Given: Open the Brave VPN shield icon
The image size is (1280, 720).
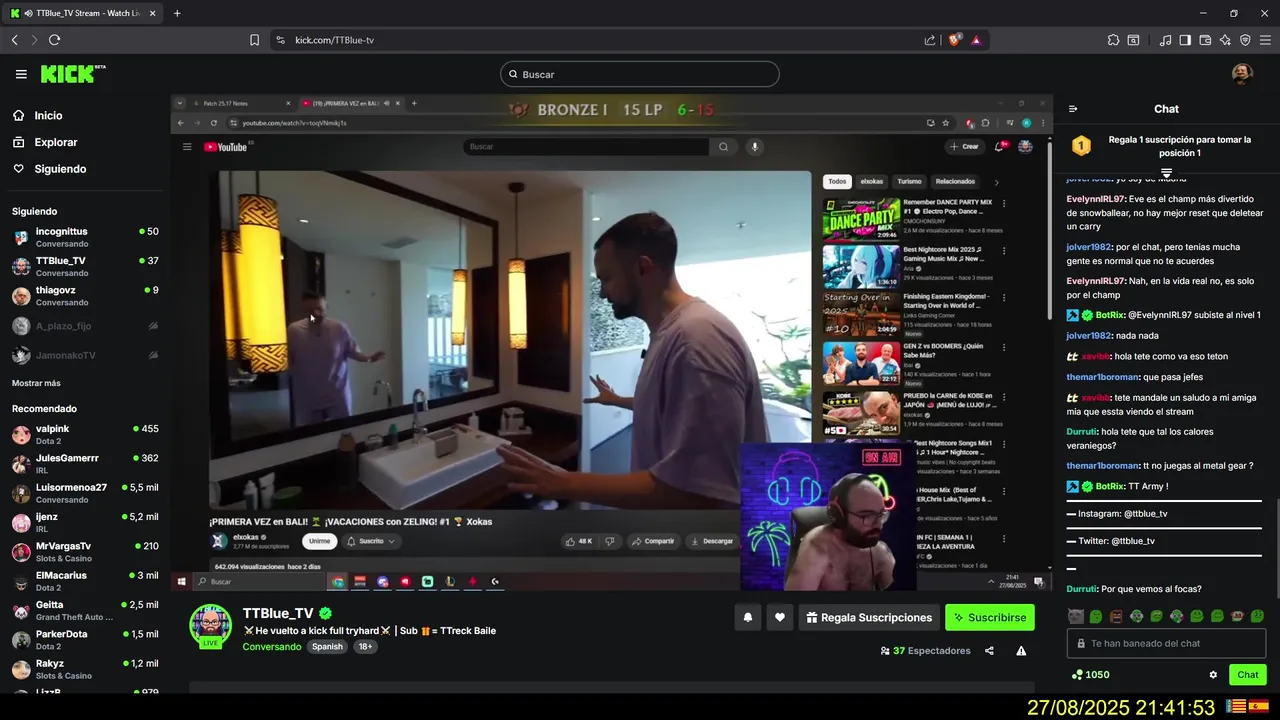Looking at the screenshot, I should pos(1245,40).
